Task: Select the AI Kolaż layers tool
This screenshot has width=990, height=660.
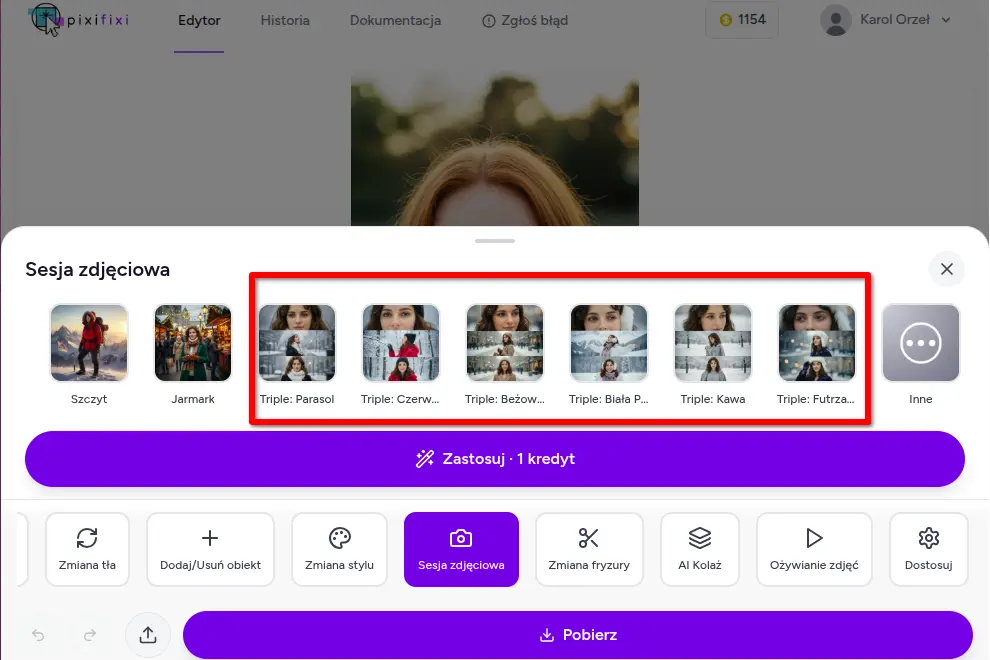Action: click(x=700, y=549)
